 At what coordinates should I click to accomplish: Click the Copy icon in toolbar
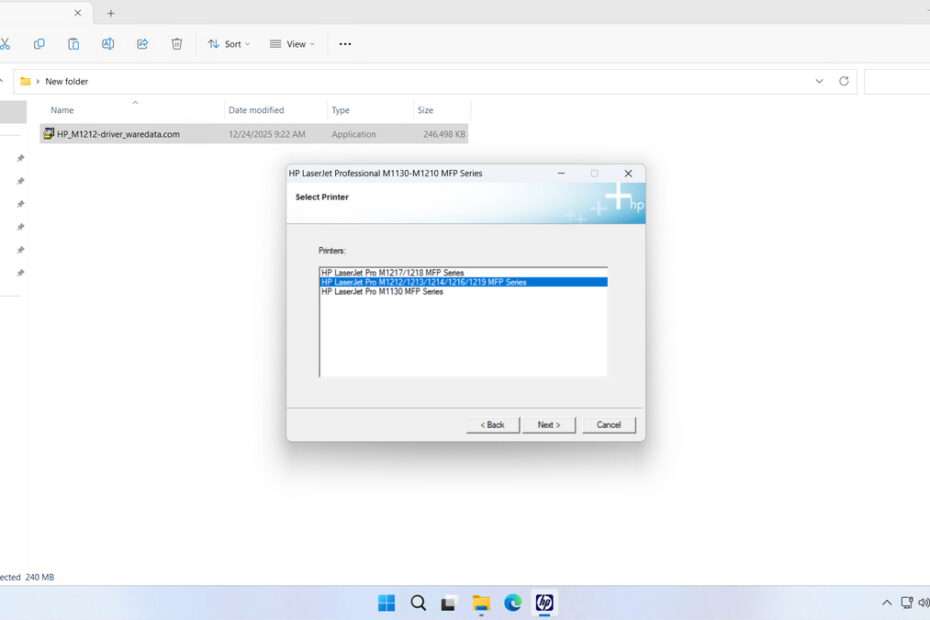click(x=39, y=44)
